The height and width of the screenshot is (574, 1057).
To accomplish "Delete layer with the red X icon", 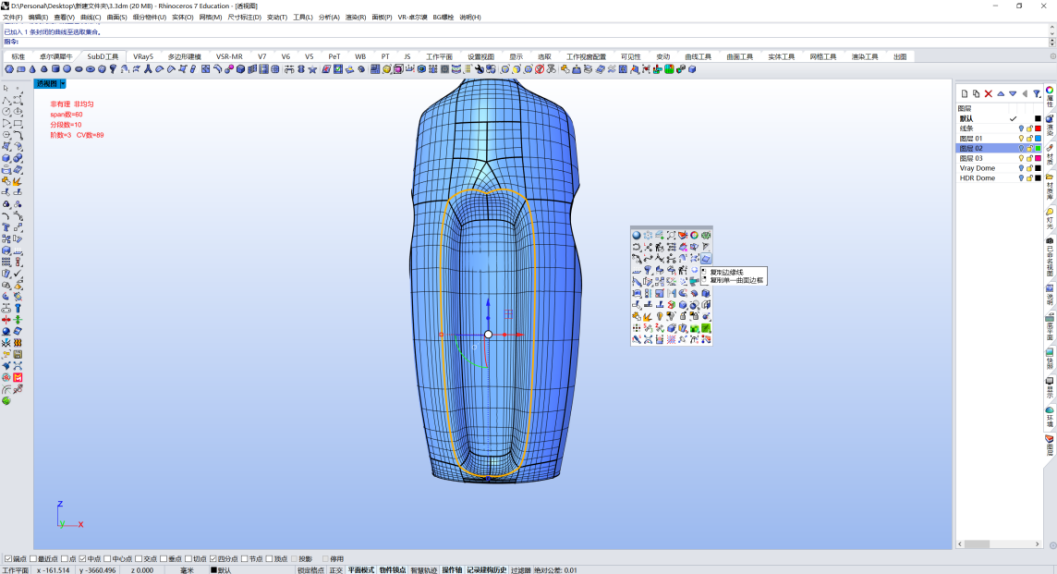I will (988, 94).
